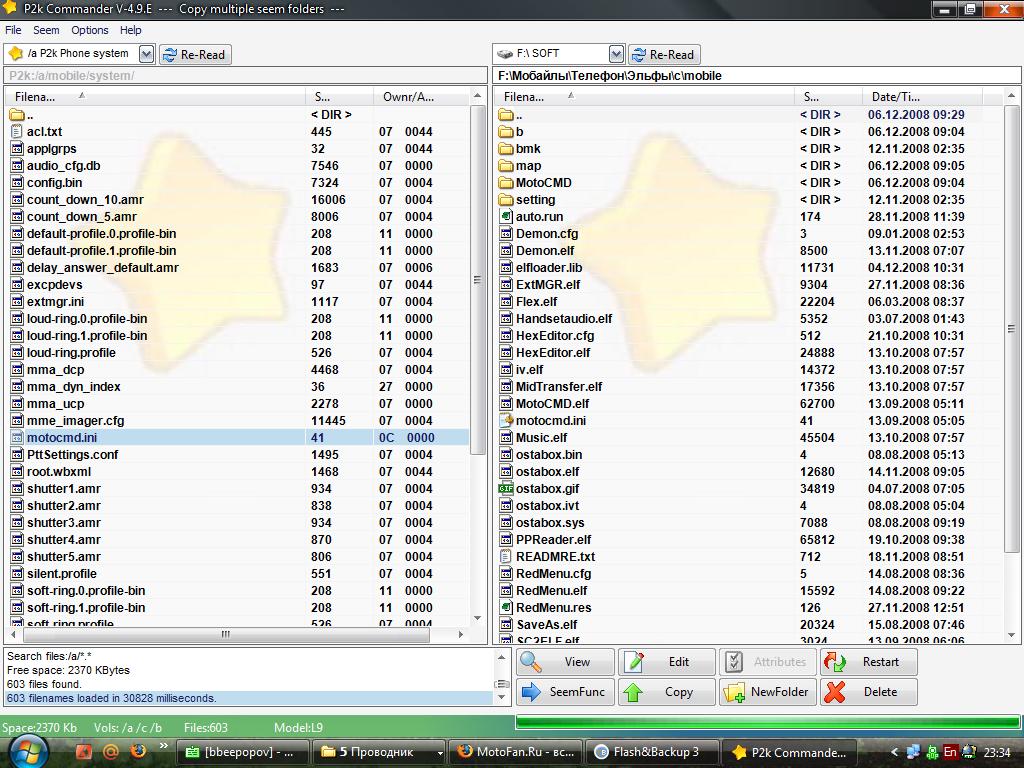The image size is (1024, 768).
Task: Click the NewFolder button
Action: pos(767,692)
